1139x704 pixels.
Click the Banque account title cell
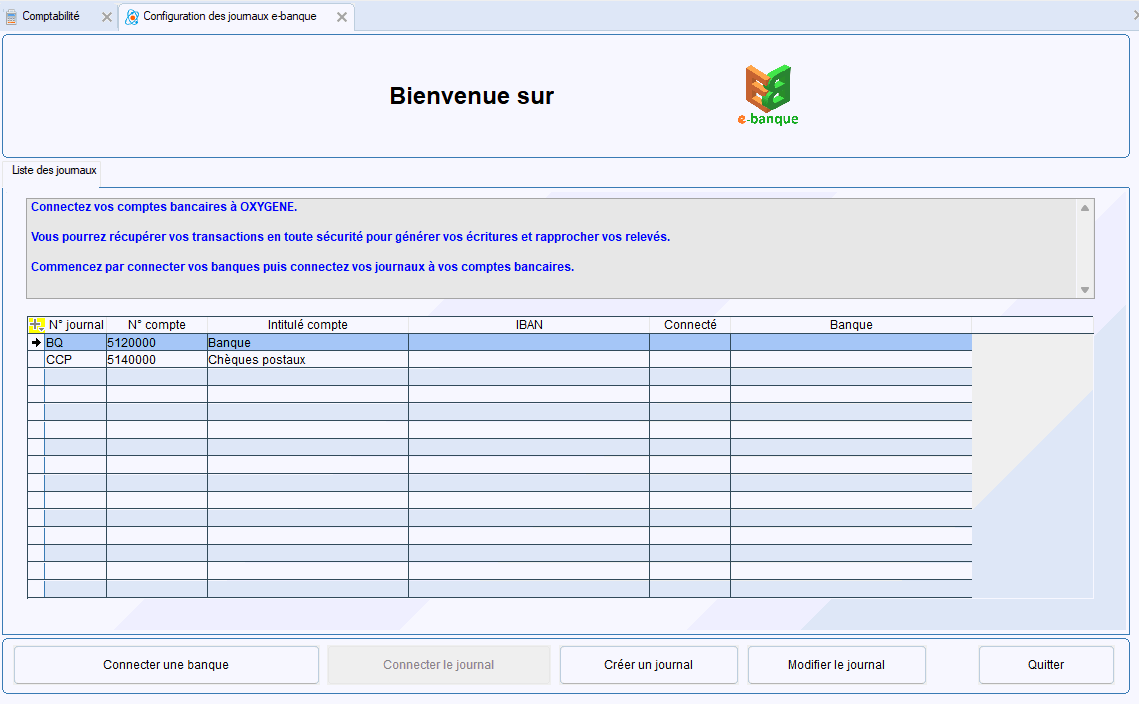(x=308, y=342)
